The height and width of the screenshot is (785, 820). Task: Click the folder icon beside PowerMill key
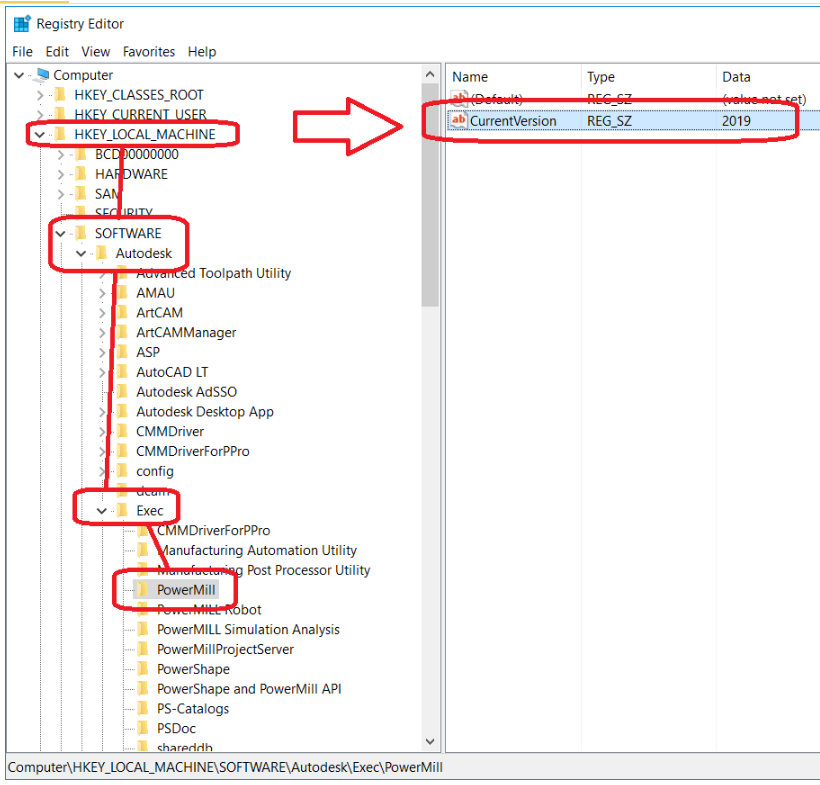141,590
